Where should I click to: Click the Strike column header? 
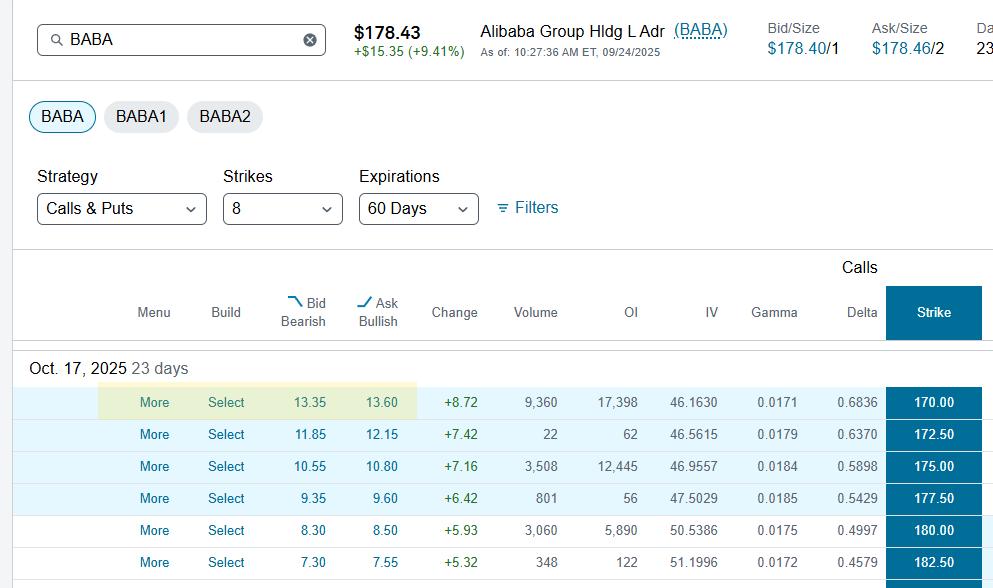[x=933, y=312]
